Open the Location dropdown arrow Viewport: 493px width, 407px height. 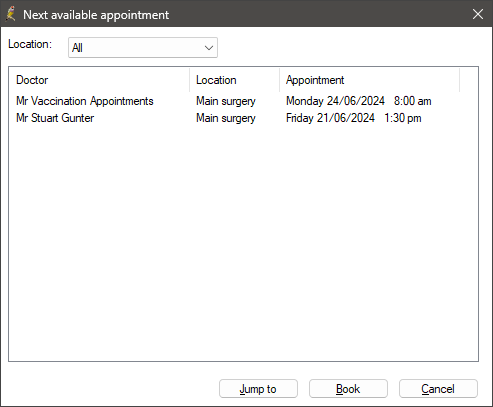click(x=209, y=48)
